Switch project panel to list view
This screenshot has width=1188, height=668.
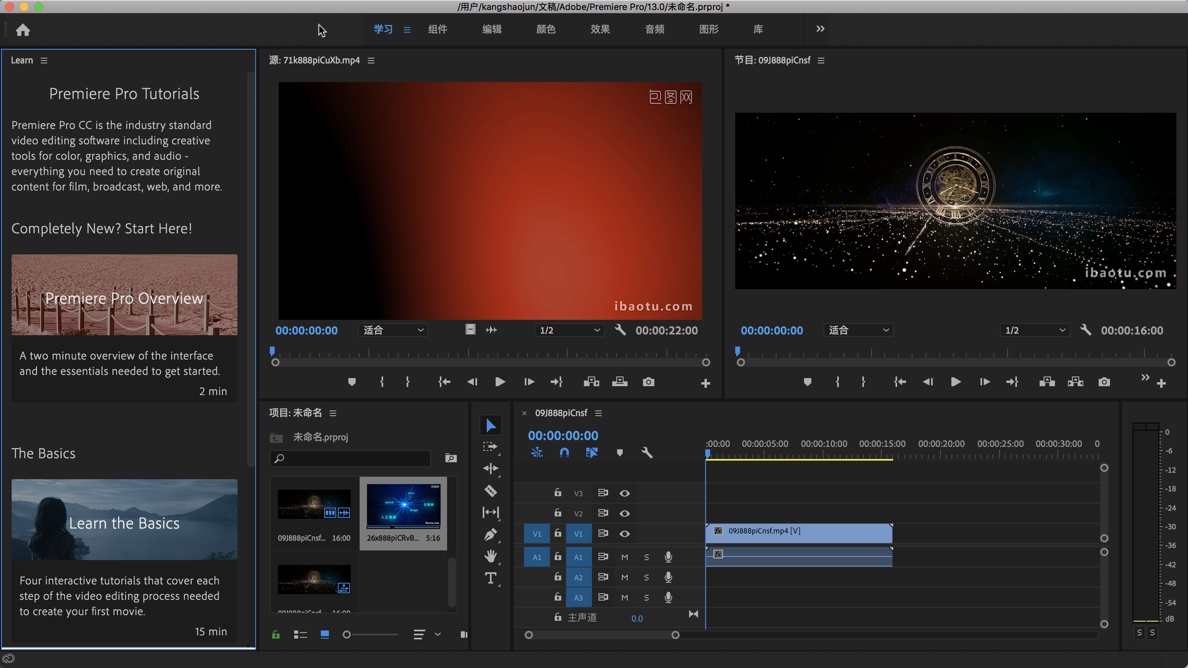point(300,635)
